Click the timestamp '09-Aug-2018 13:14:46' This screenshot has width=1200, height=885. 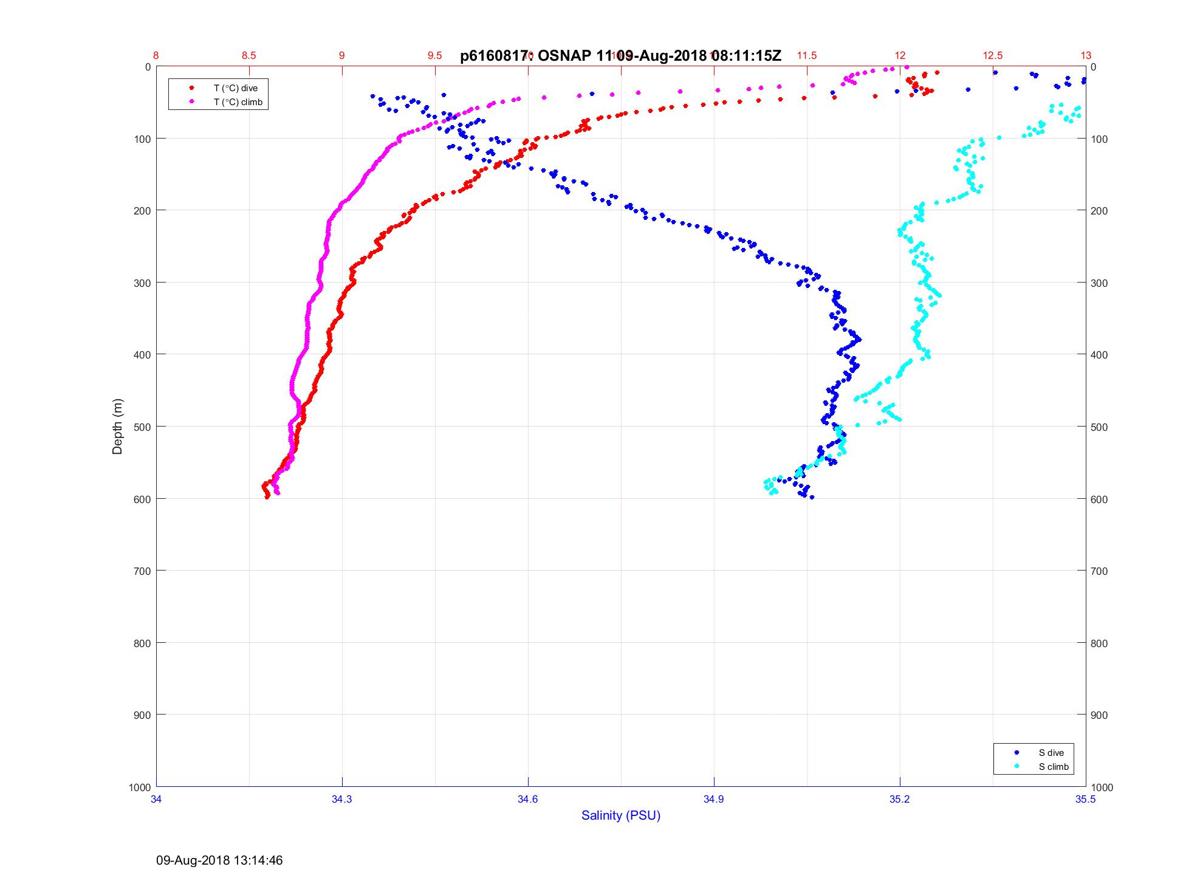point(220,860)
